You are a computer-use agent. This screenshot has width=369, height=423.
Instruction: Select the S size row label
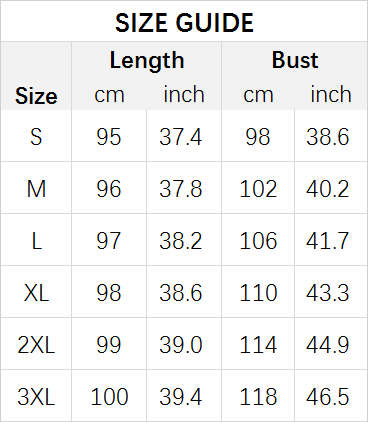36,137
